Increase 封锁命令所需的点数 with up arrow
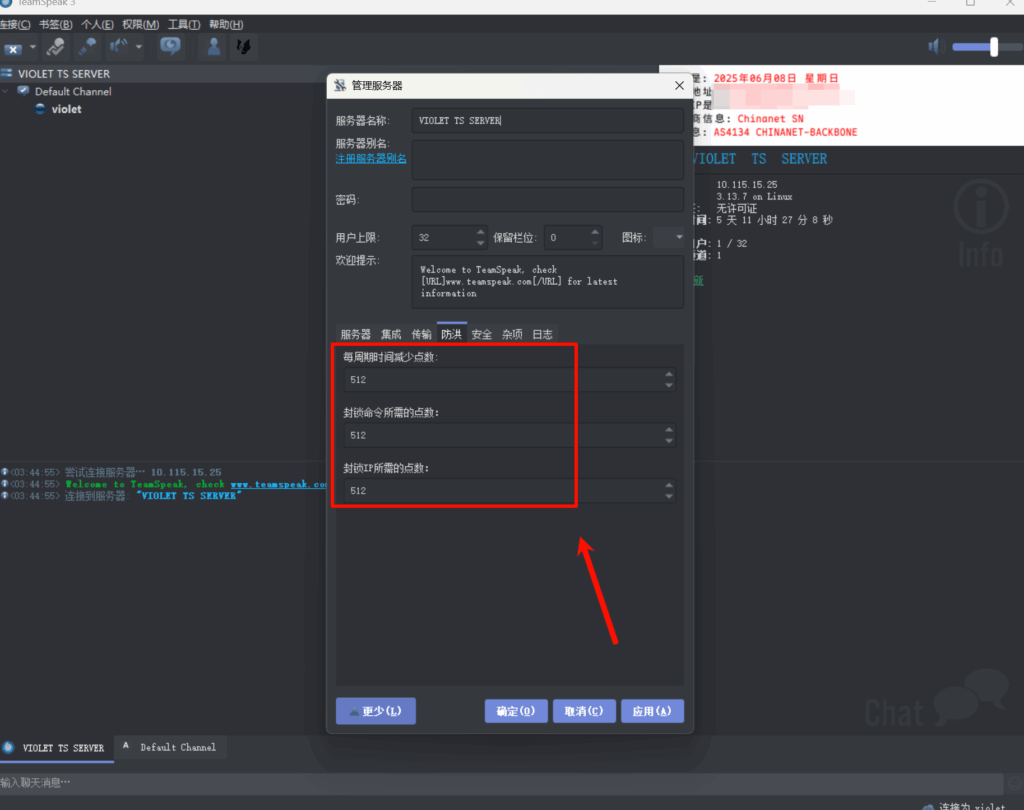 pos(669,430)
